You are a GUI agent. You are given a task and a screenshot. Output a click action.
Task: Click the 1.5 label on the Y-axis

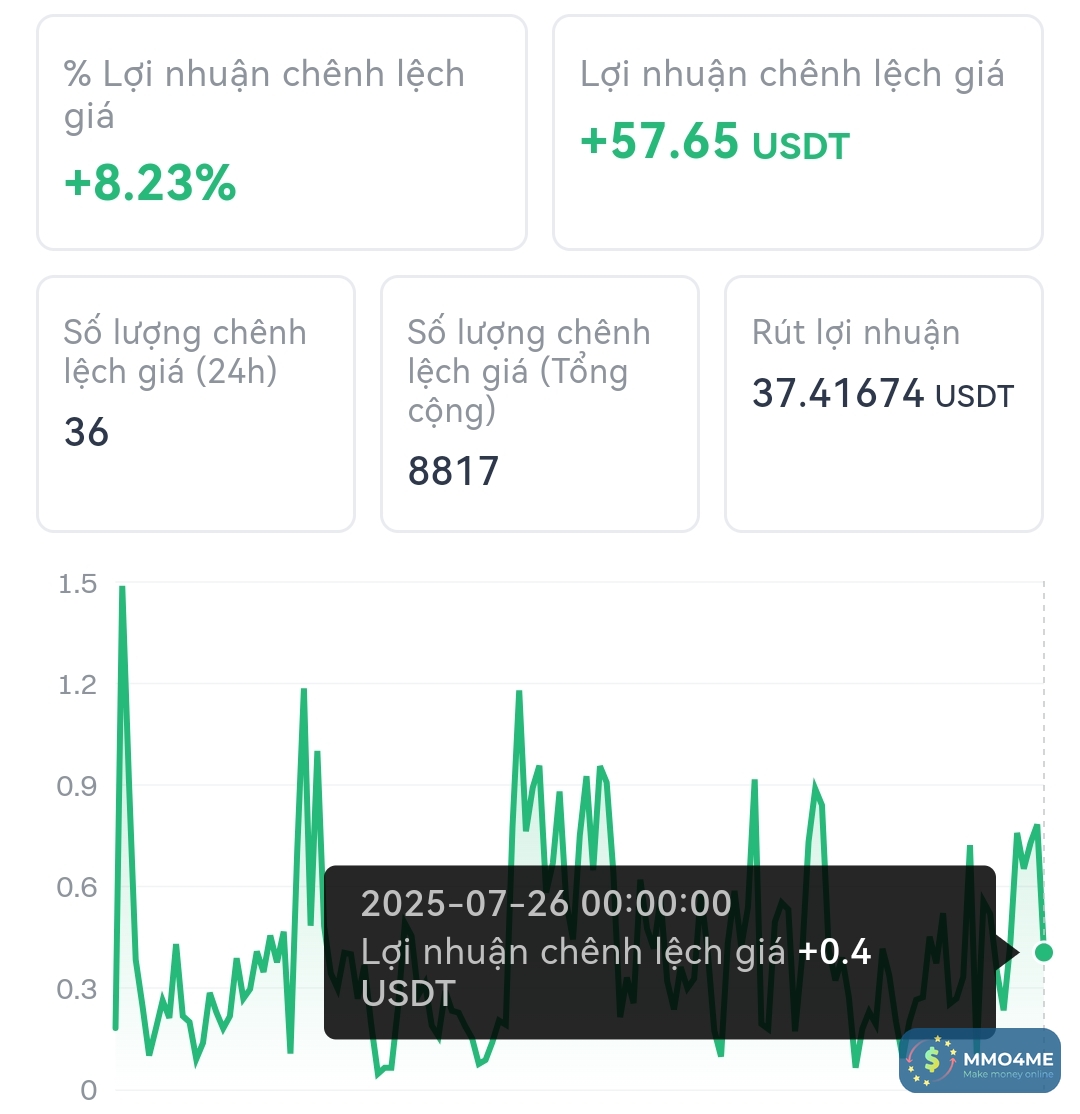click(78, 584)
